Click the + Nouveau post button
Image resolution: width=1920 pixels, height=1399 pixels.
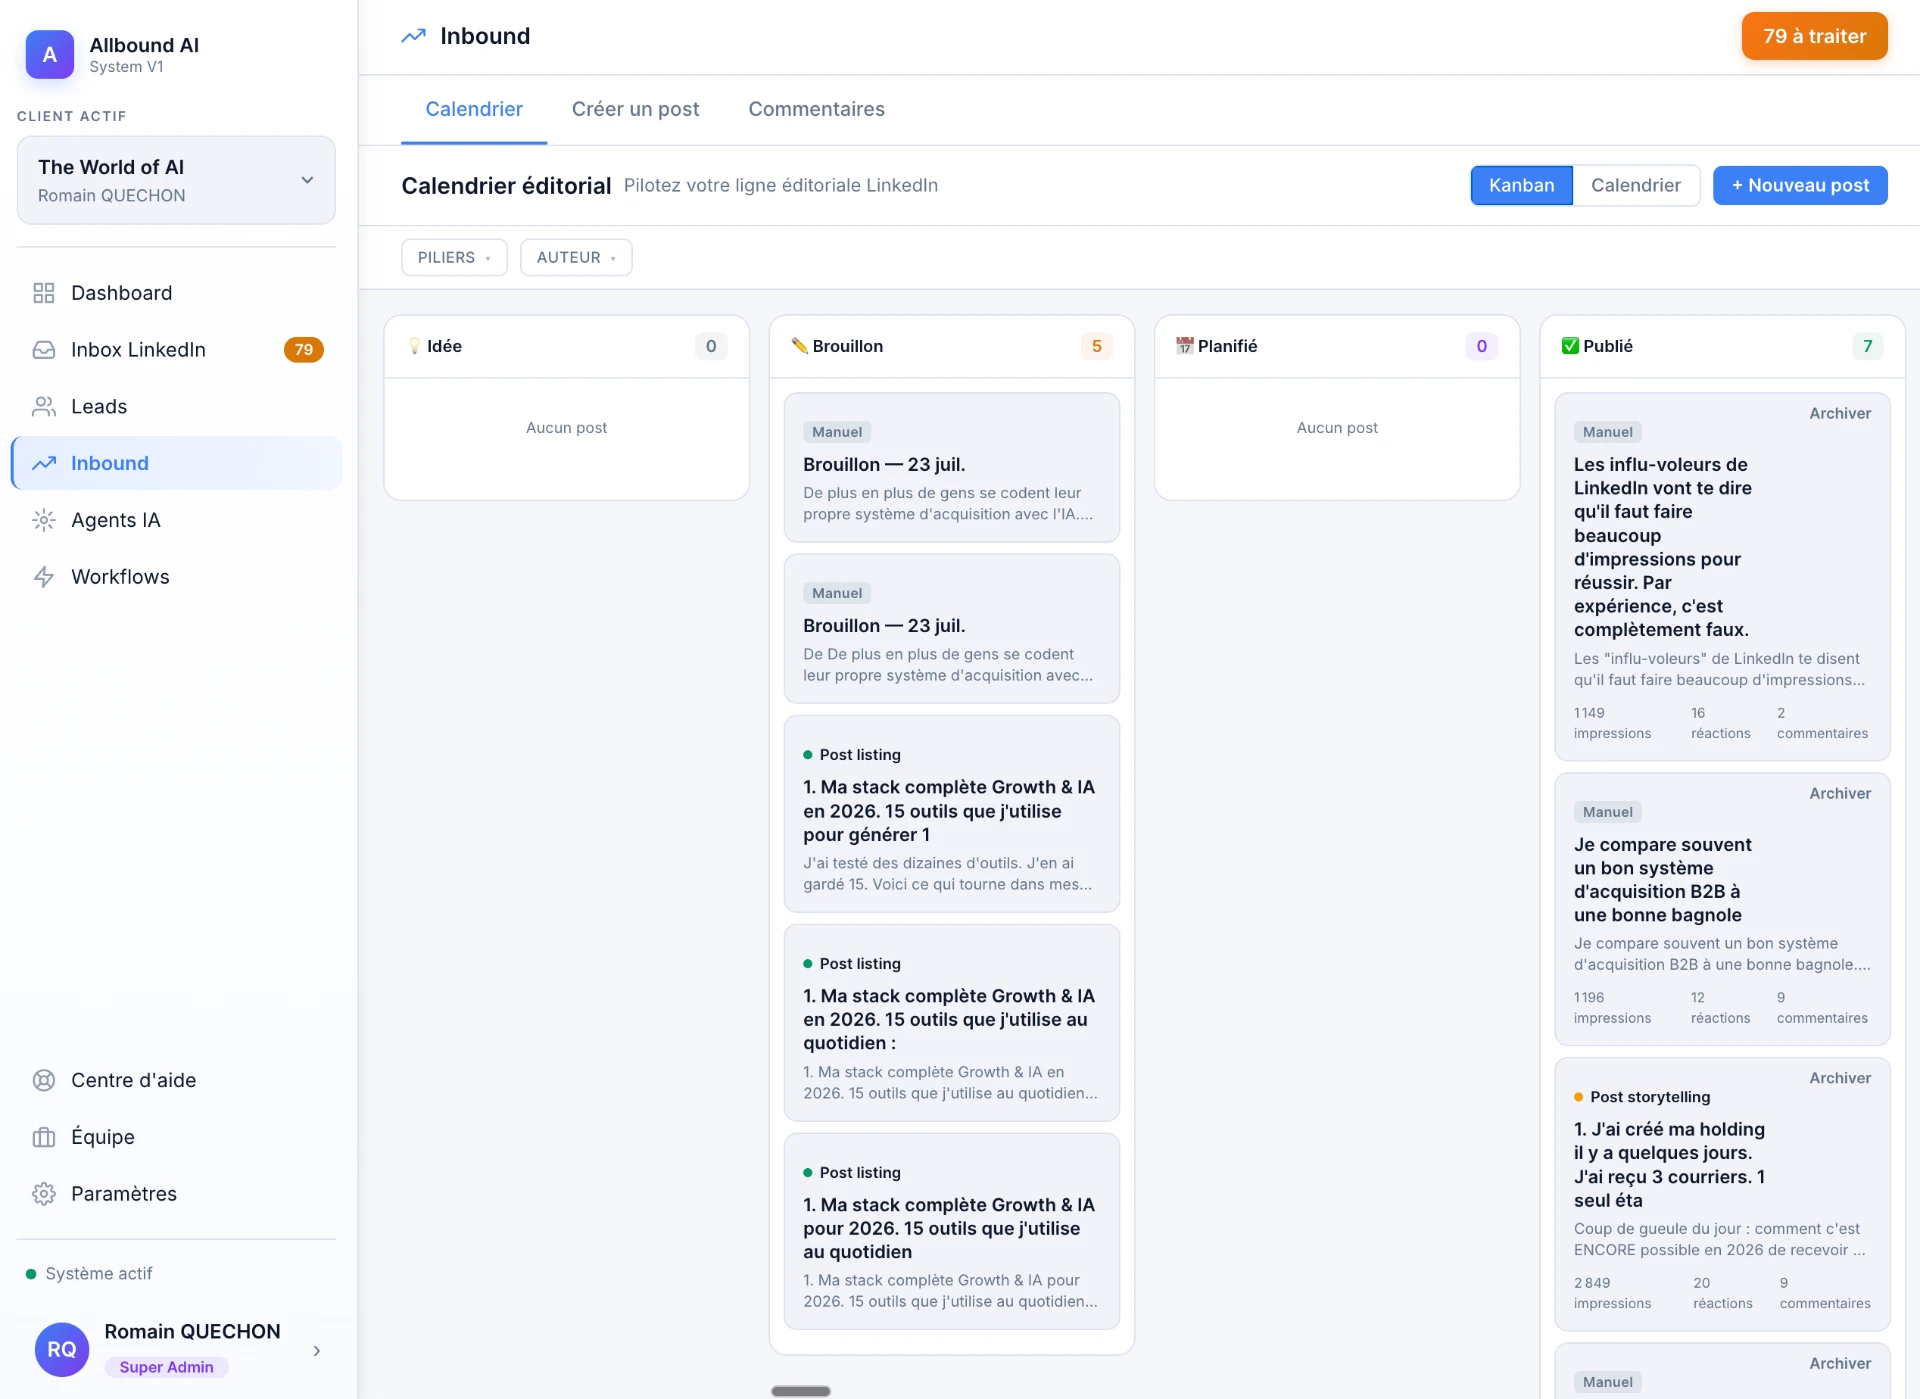[1800, 185]
